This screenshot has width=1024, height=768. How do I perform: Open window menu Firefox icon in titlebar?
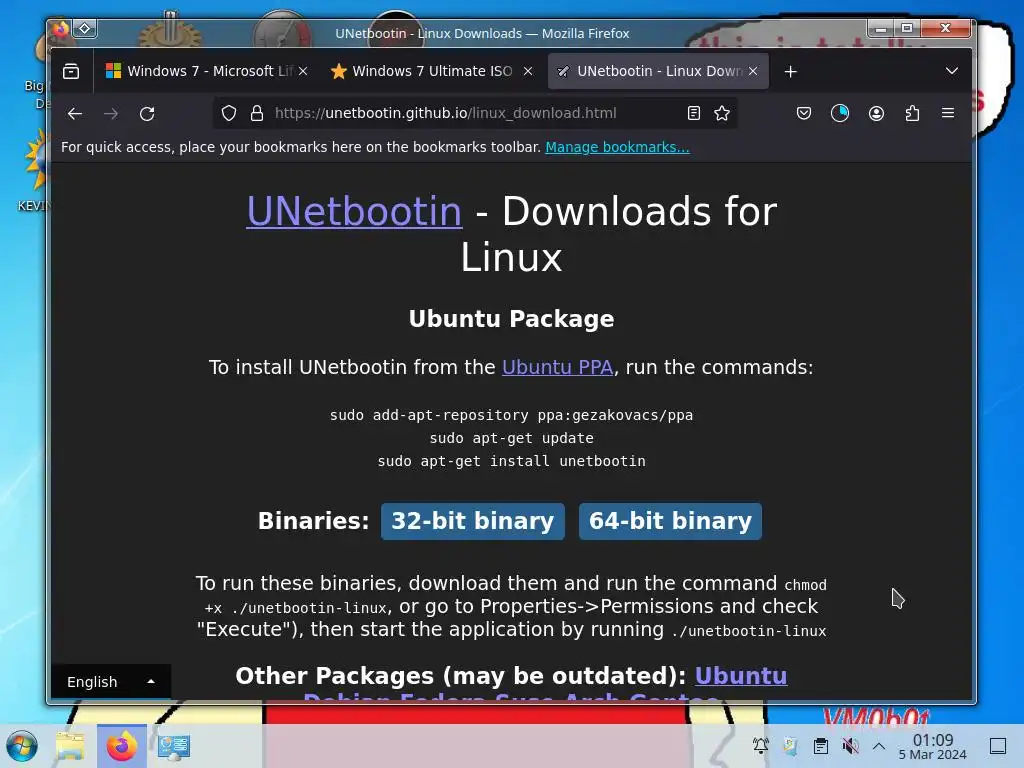(60, 28)
